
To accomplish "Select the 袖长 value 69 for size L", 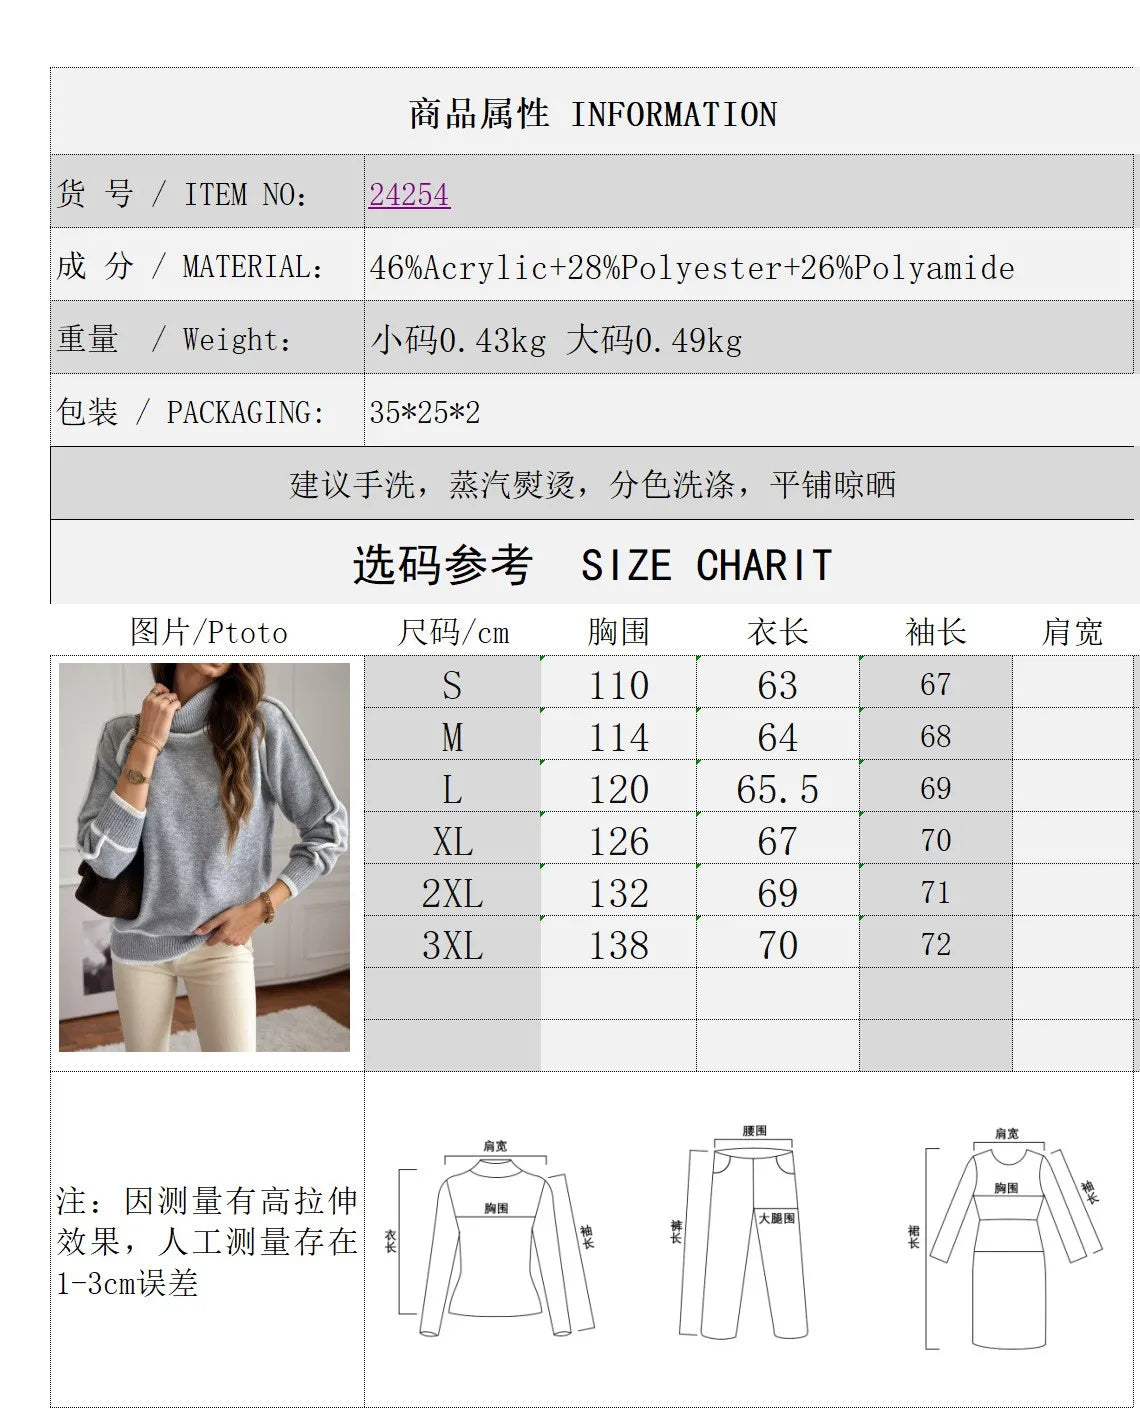I will tap(936, 788).
